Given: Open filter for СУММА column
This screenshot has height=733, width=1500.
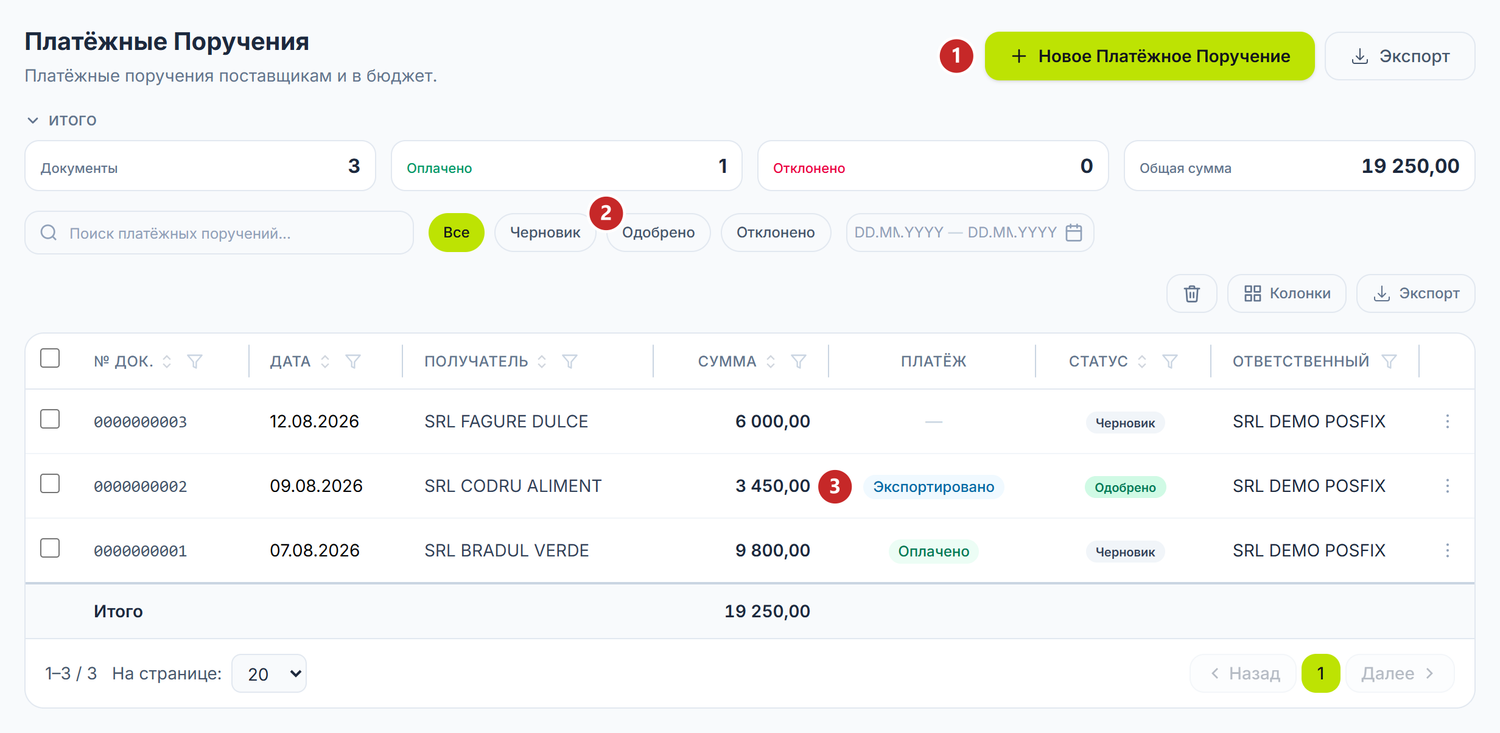Looking at the screenshot, I should [x=799, y=362].
